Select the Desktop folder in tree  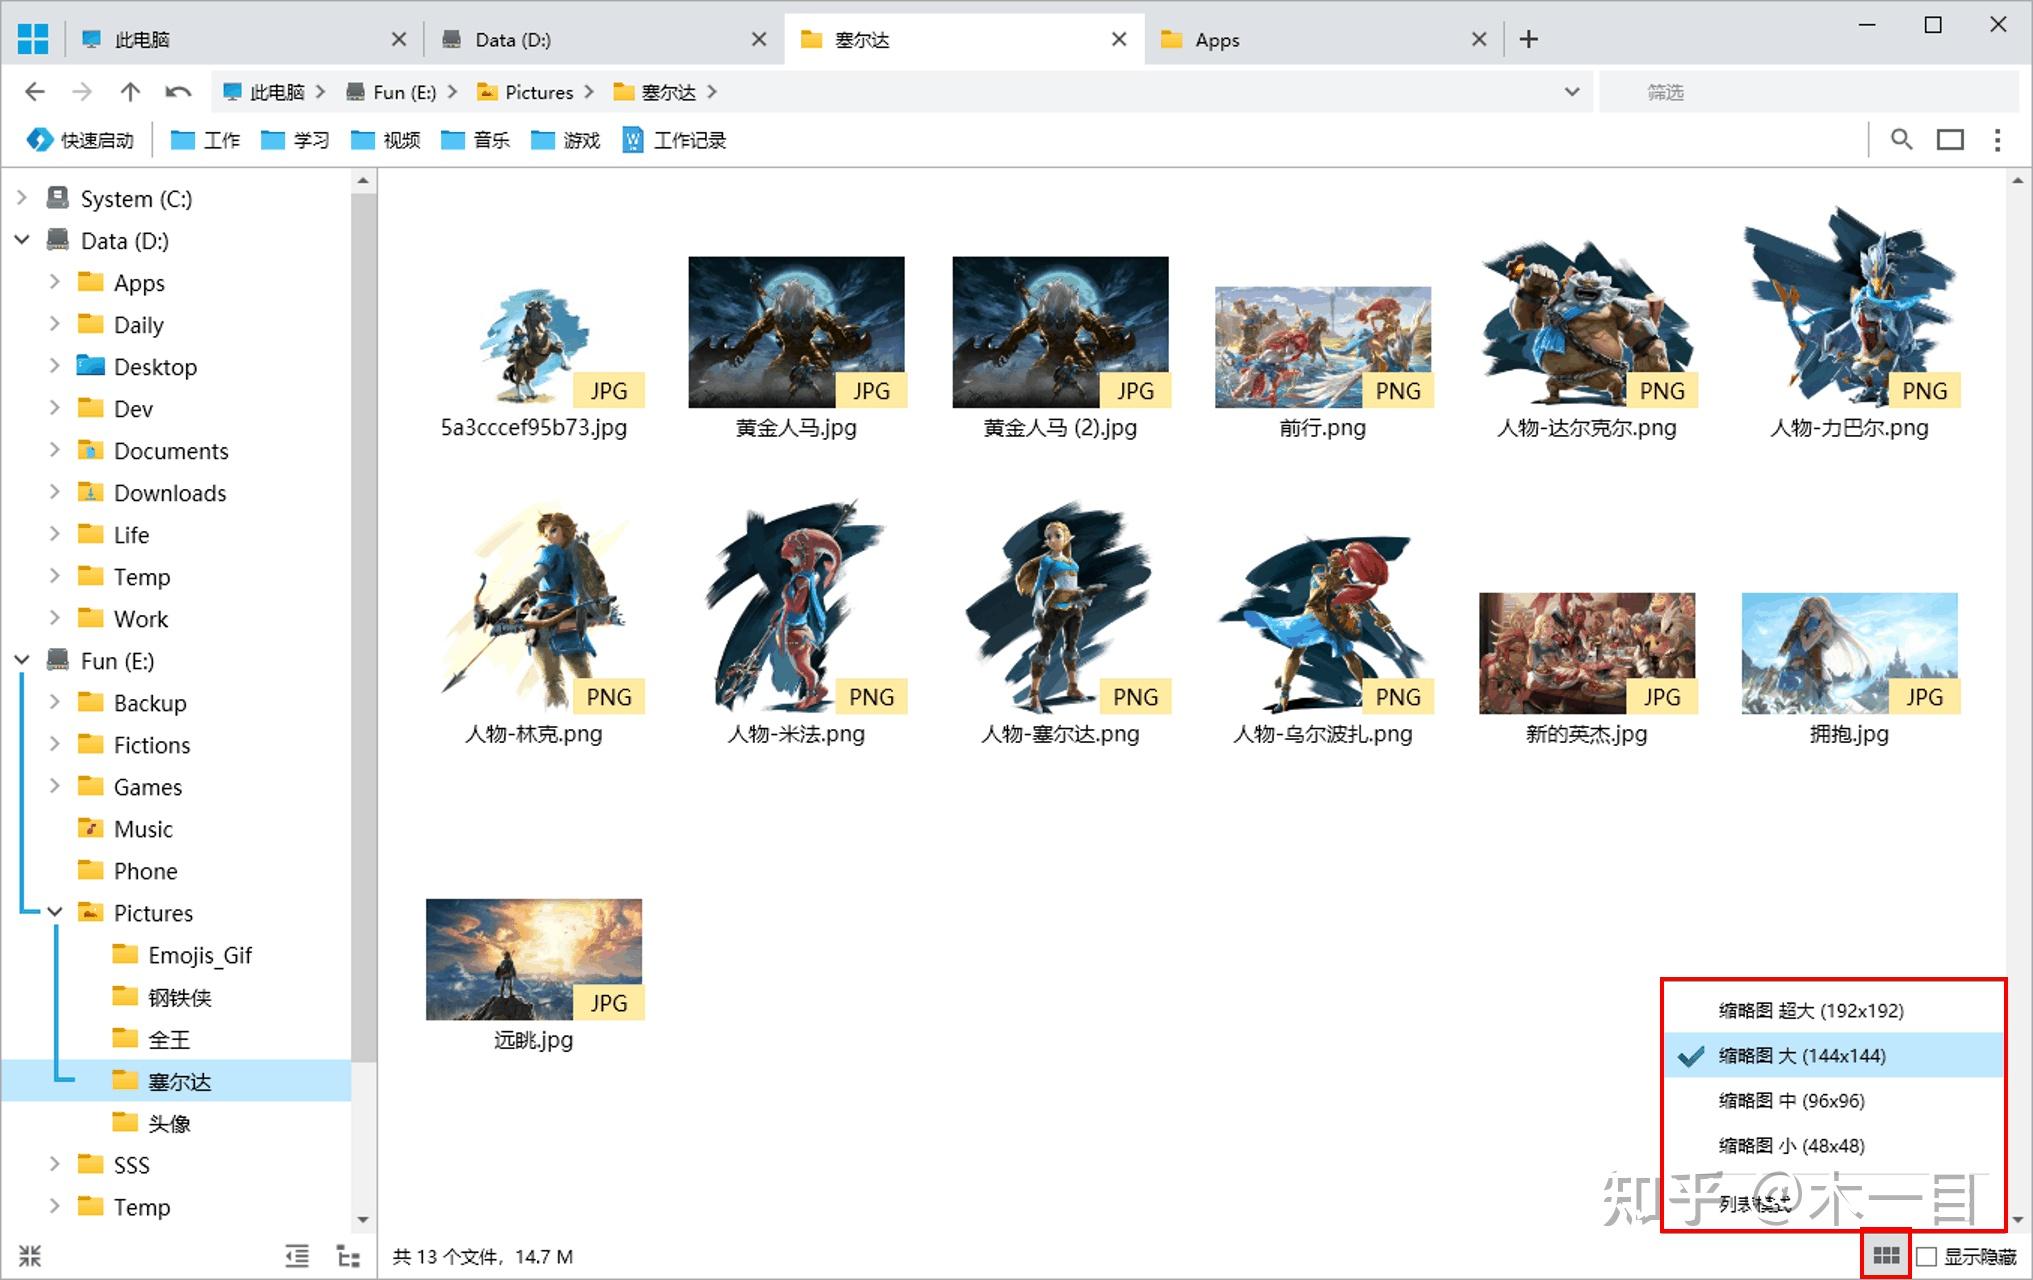coord(155,366)
